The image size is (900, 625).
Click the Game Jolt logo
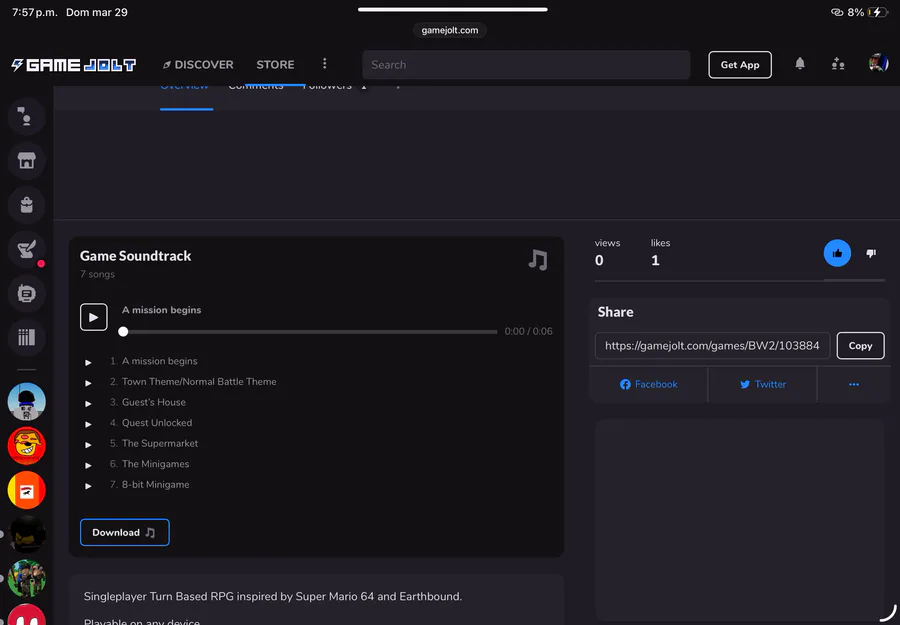coord(73,65)
